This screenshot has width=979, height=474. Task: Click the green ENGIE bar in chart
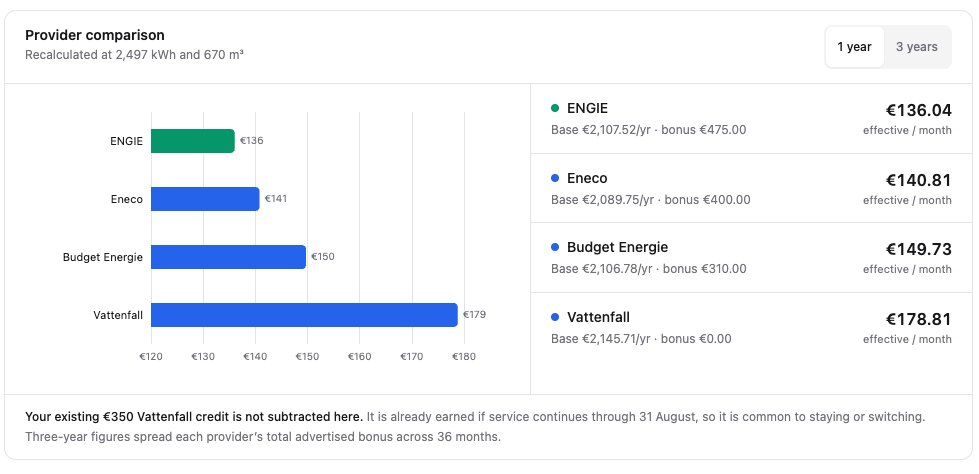pos(193,141)
